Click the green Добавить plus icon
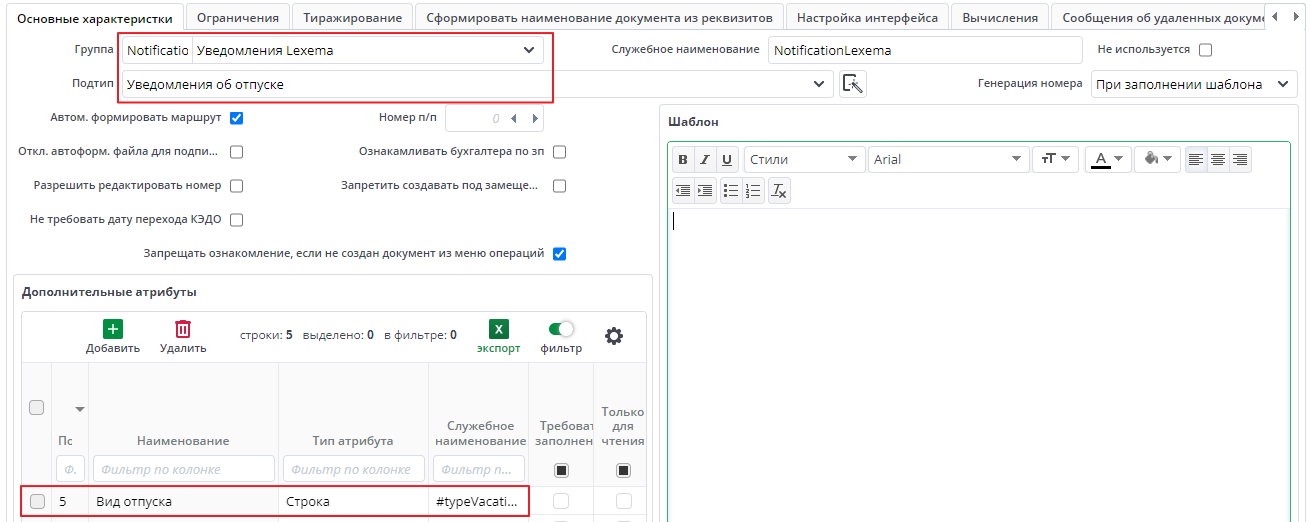The width and height of the screenshot is (1310, 522). [113, 329]
